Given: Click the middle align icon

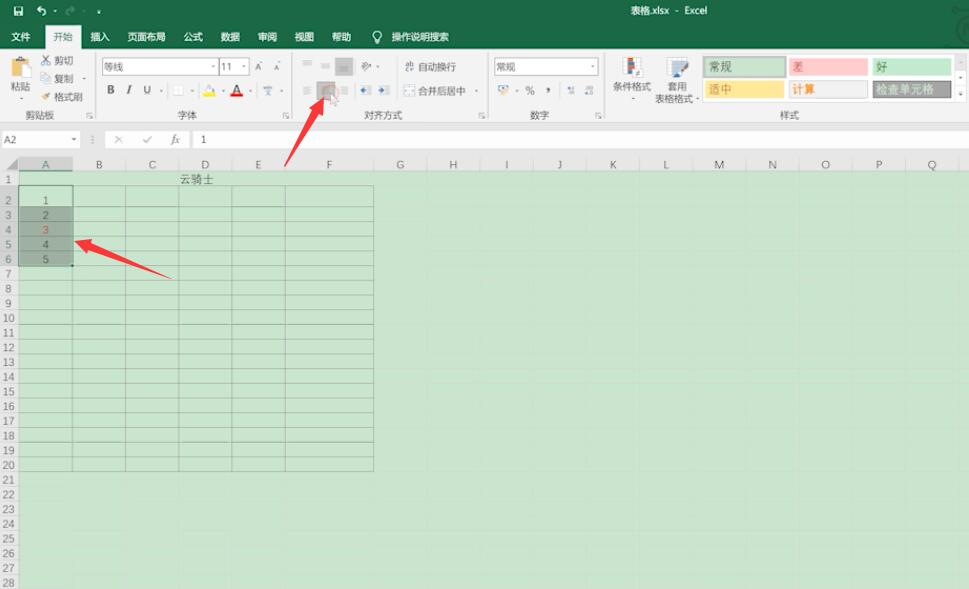Looking at the screenshot, I should pos(326,66).
